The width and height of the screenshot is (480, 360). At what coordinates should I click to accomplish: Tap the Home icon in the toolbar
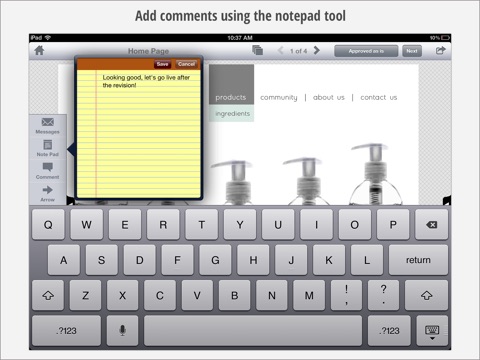39,51
